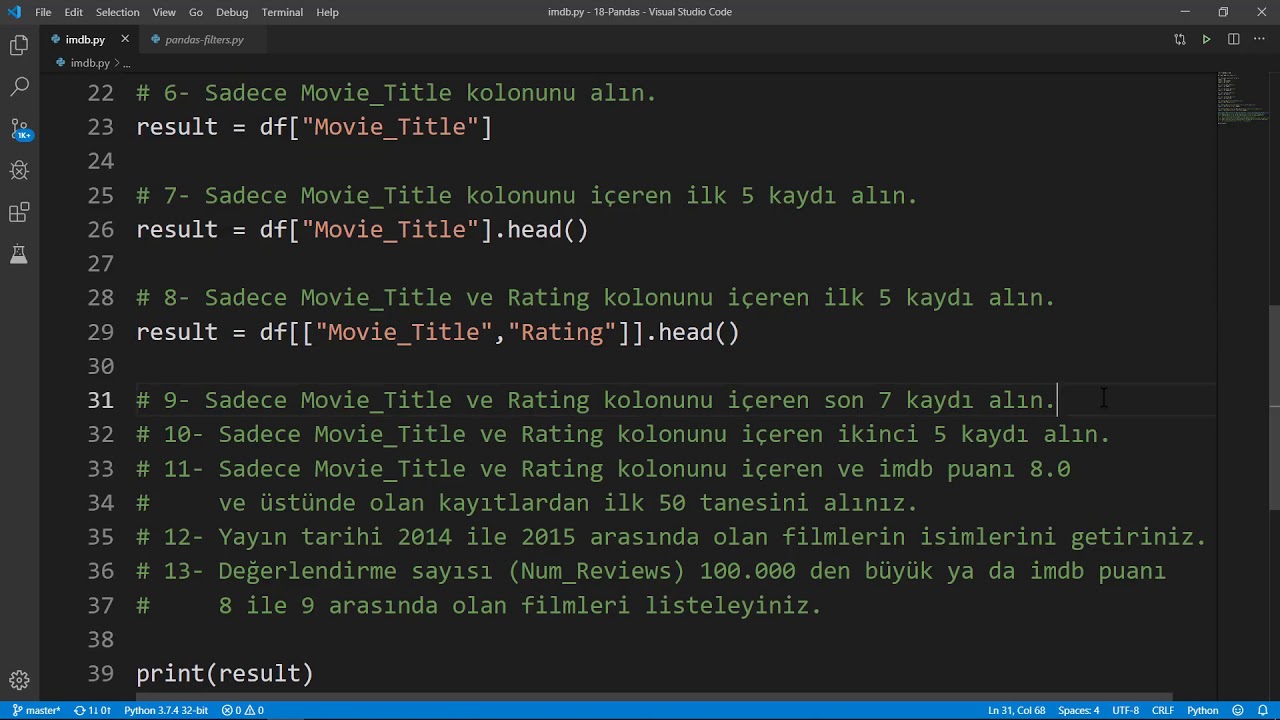Viewport: 1280px width, 720px height.
Task: Open notifications bell in status bar
Action: (x=1262, y=710)
